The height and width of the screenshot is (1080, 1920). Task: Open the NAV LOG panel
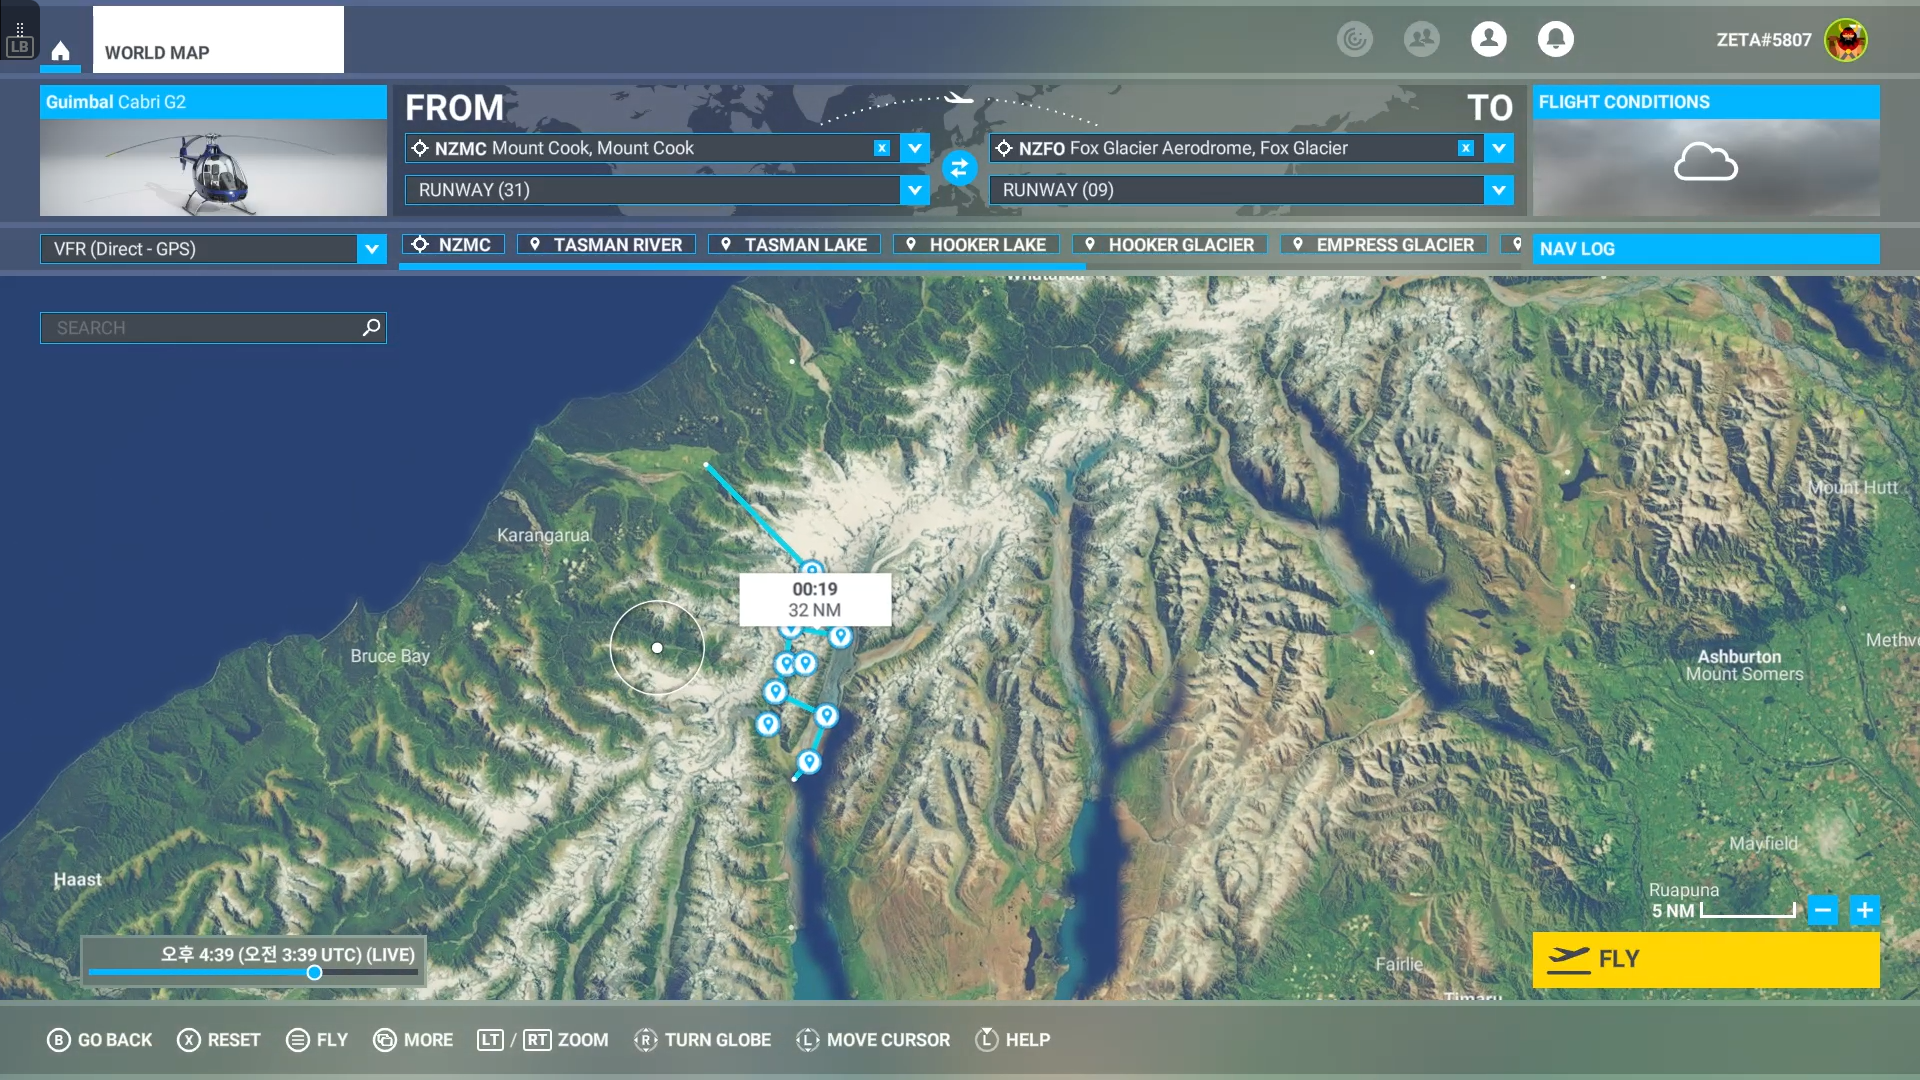click(1705, 249)
